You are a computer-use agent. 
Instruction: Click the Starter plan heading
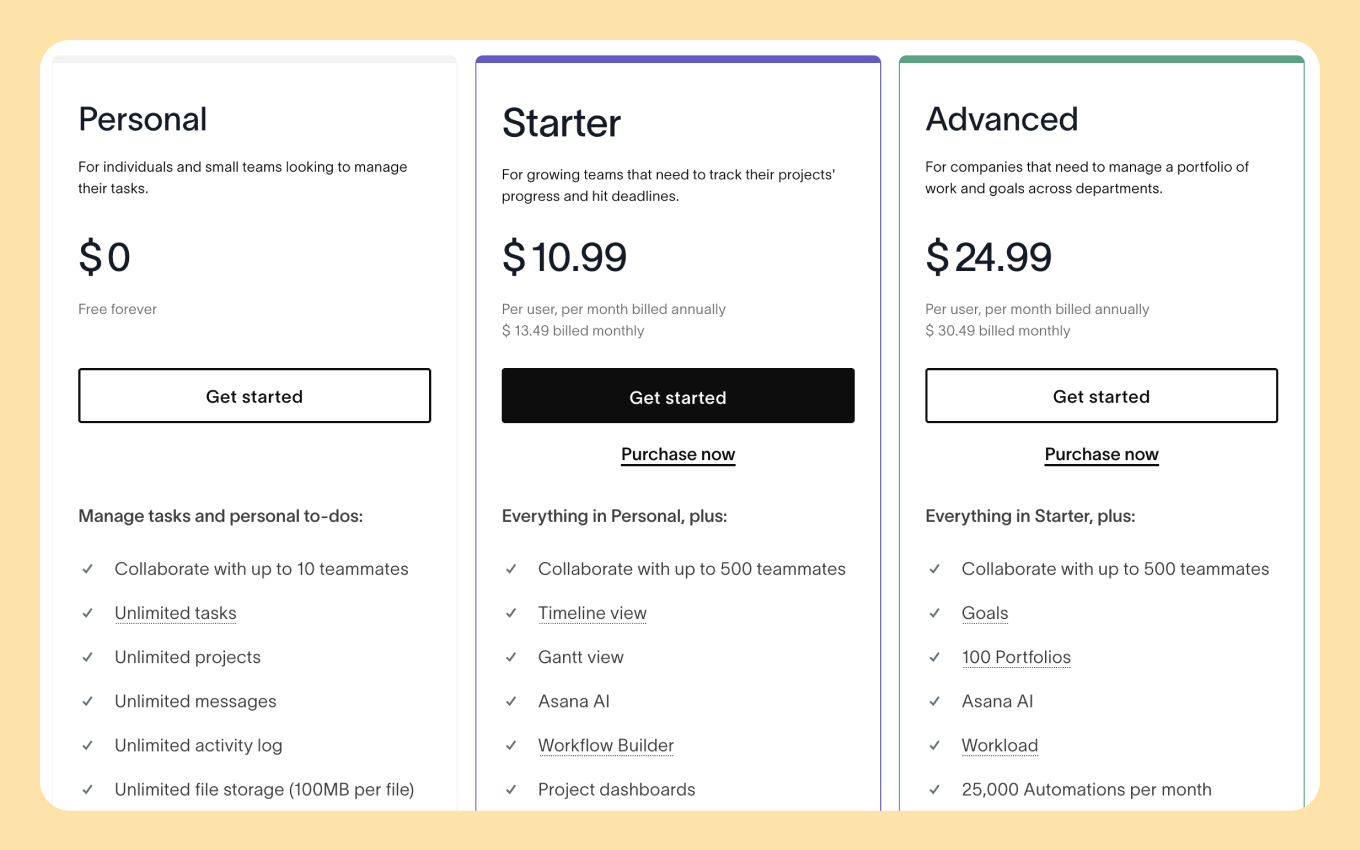tap(561, 123)
